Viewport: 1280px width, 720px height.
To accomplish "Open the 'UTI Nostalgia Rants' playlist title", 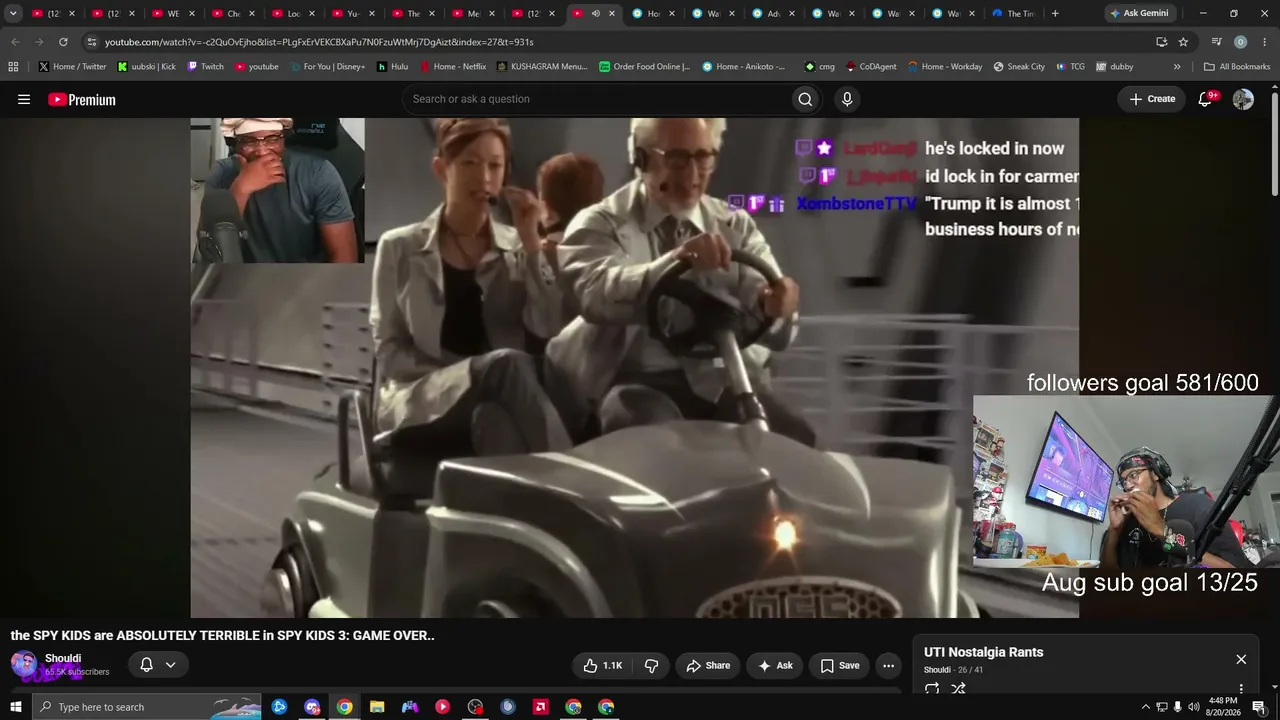I will coord(983,652).
